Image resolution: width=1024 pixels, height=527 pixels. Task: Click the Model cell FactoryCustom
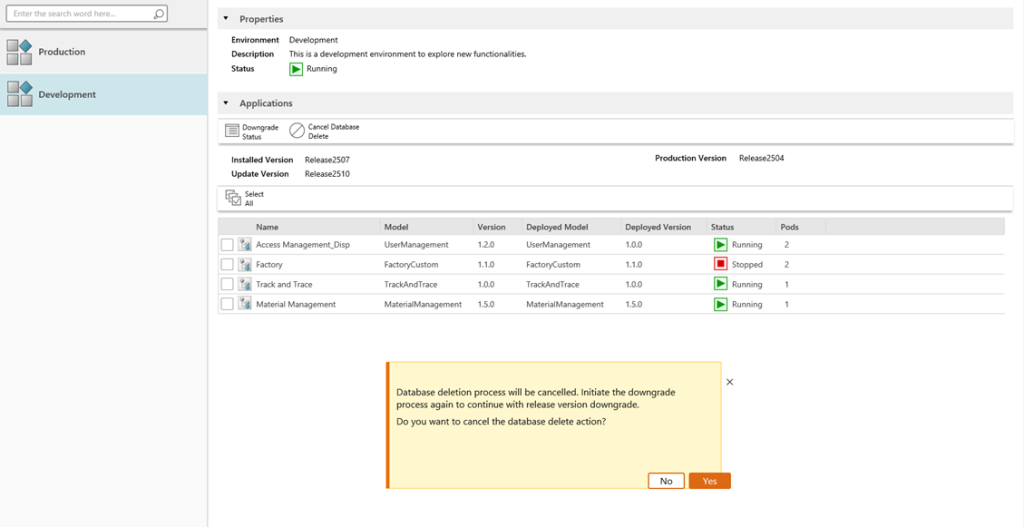(411, 264)
